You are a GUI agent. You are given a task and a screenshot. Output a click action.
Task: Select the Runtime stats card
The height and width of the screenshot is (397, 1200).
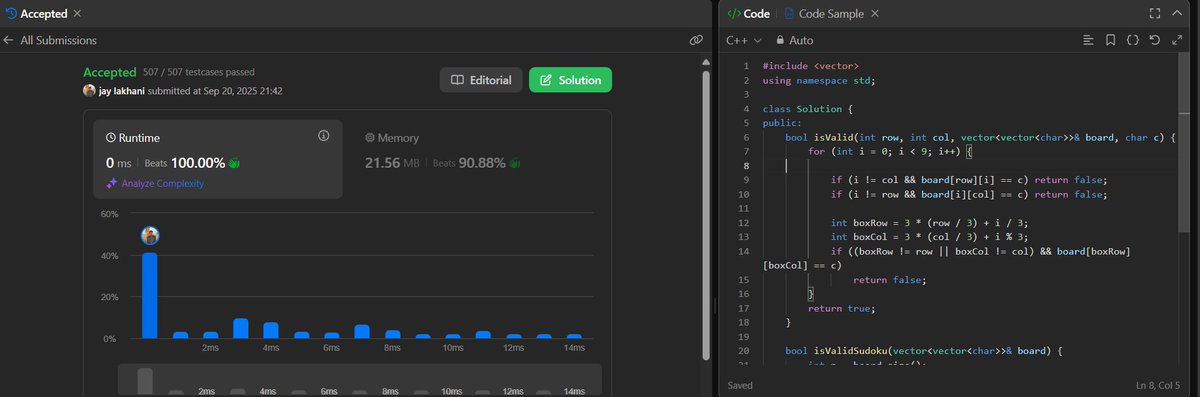click(218, 160)
